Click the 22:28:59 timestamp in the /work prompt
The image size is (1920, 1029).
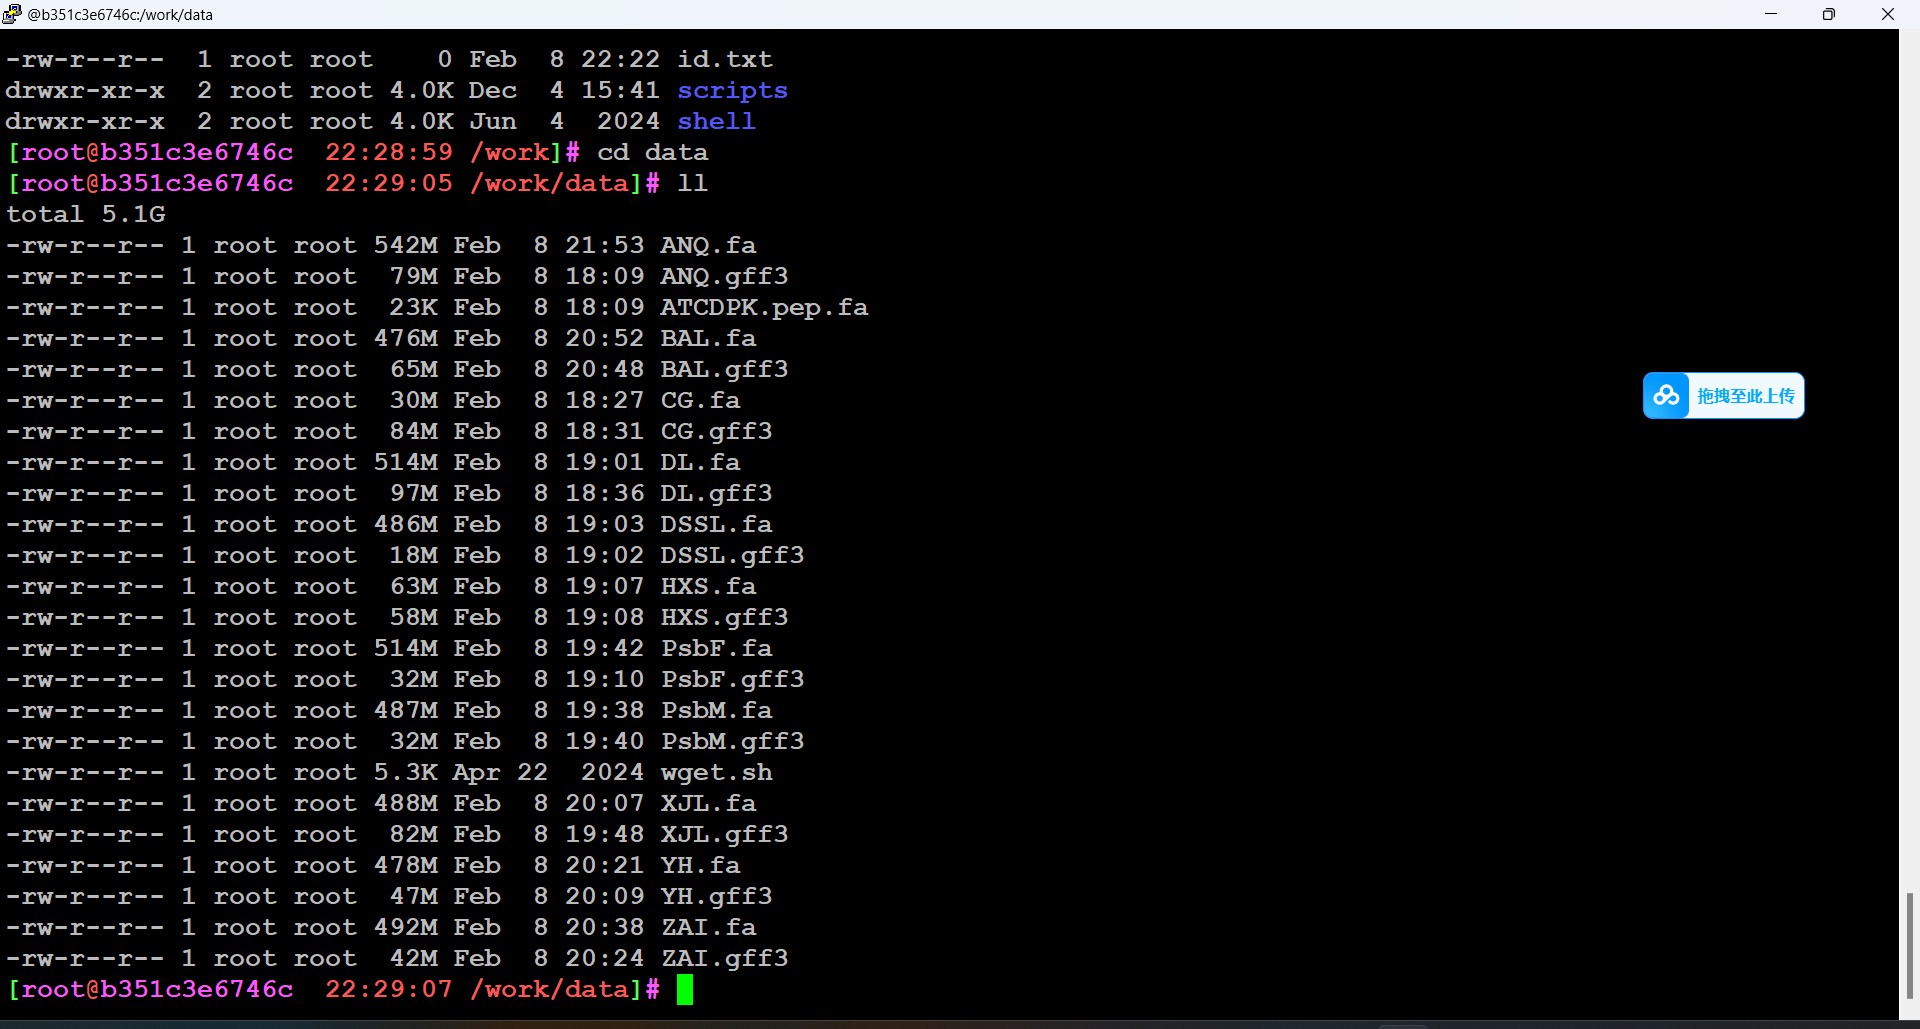[x=388, y=153]
